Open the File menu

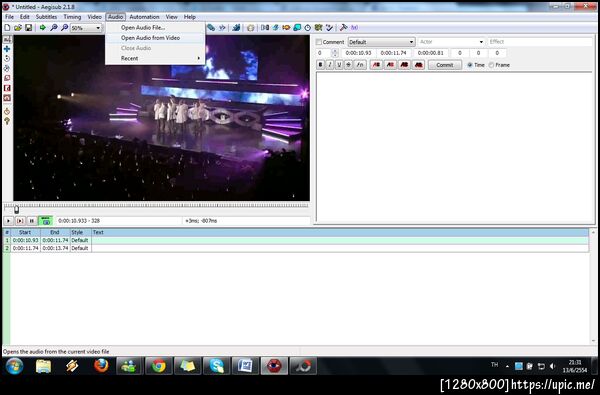click(9, 17)
